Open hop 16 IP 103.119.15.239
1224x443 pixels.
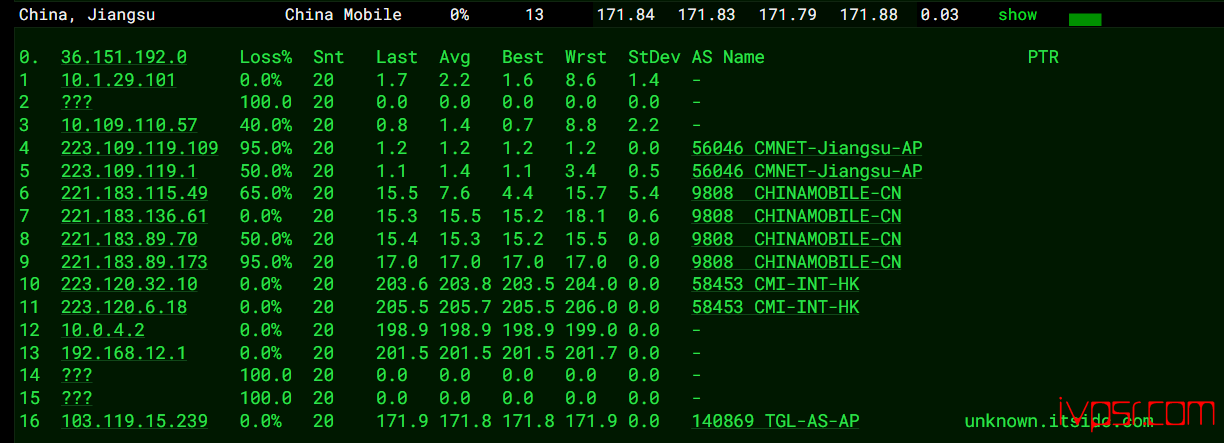(x=134, y=421)
